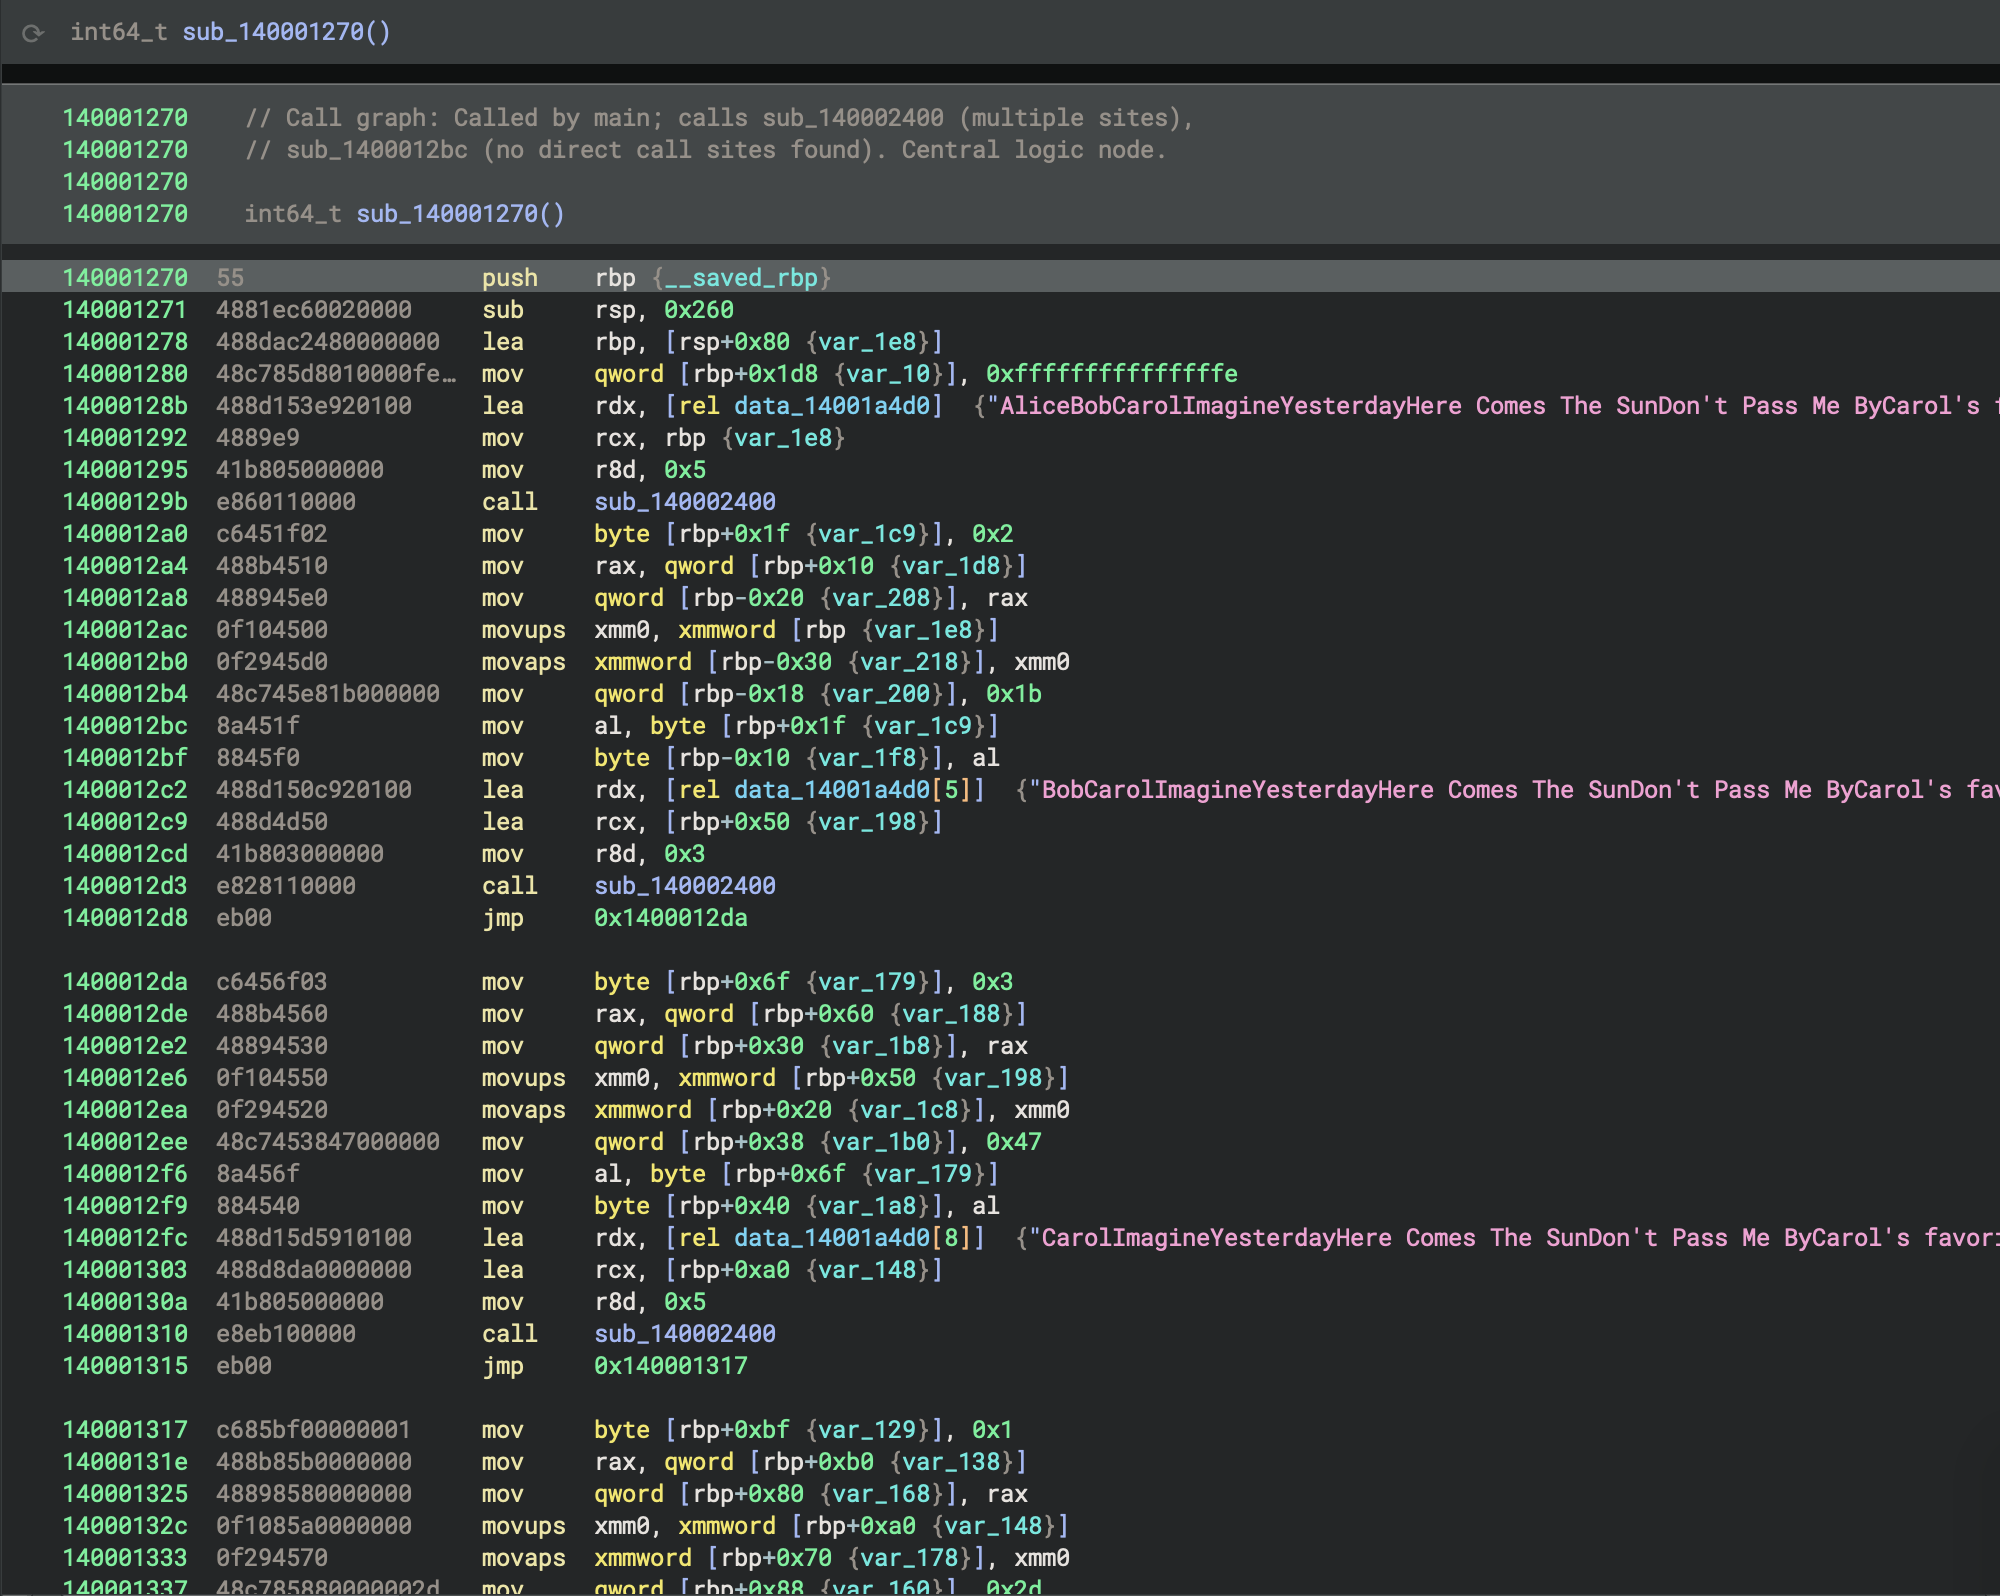Select address 140001270 on push rbp line
The width and height of the screenshot is (2000, 1596).
[x=125, y=278]
